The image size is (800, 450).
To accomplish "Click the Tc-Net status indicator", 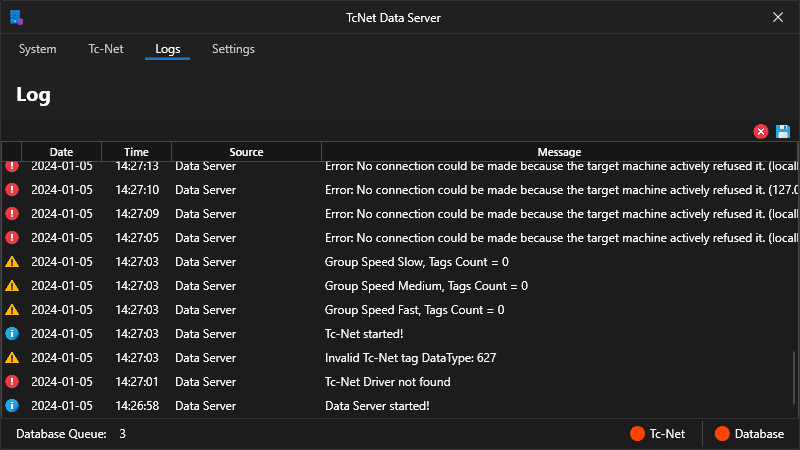I will (658, 434).
